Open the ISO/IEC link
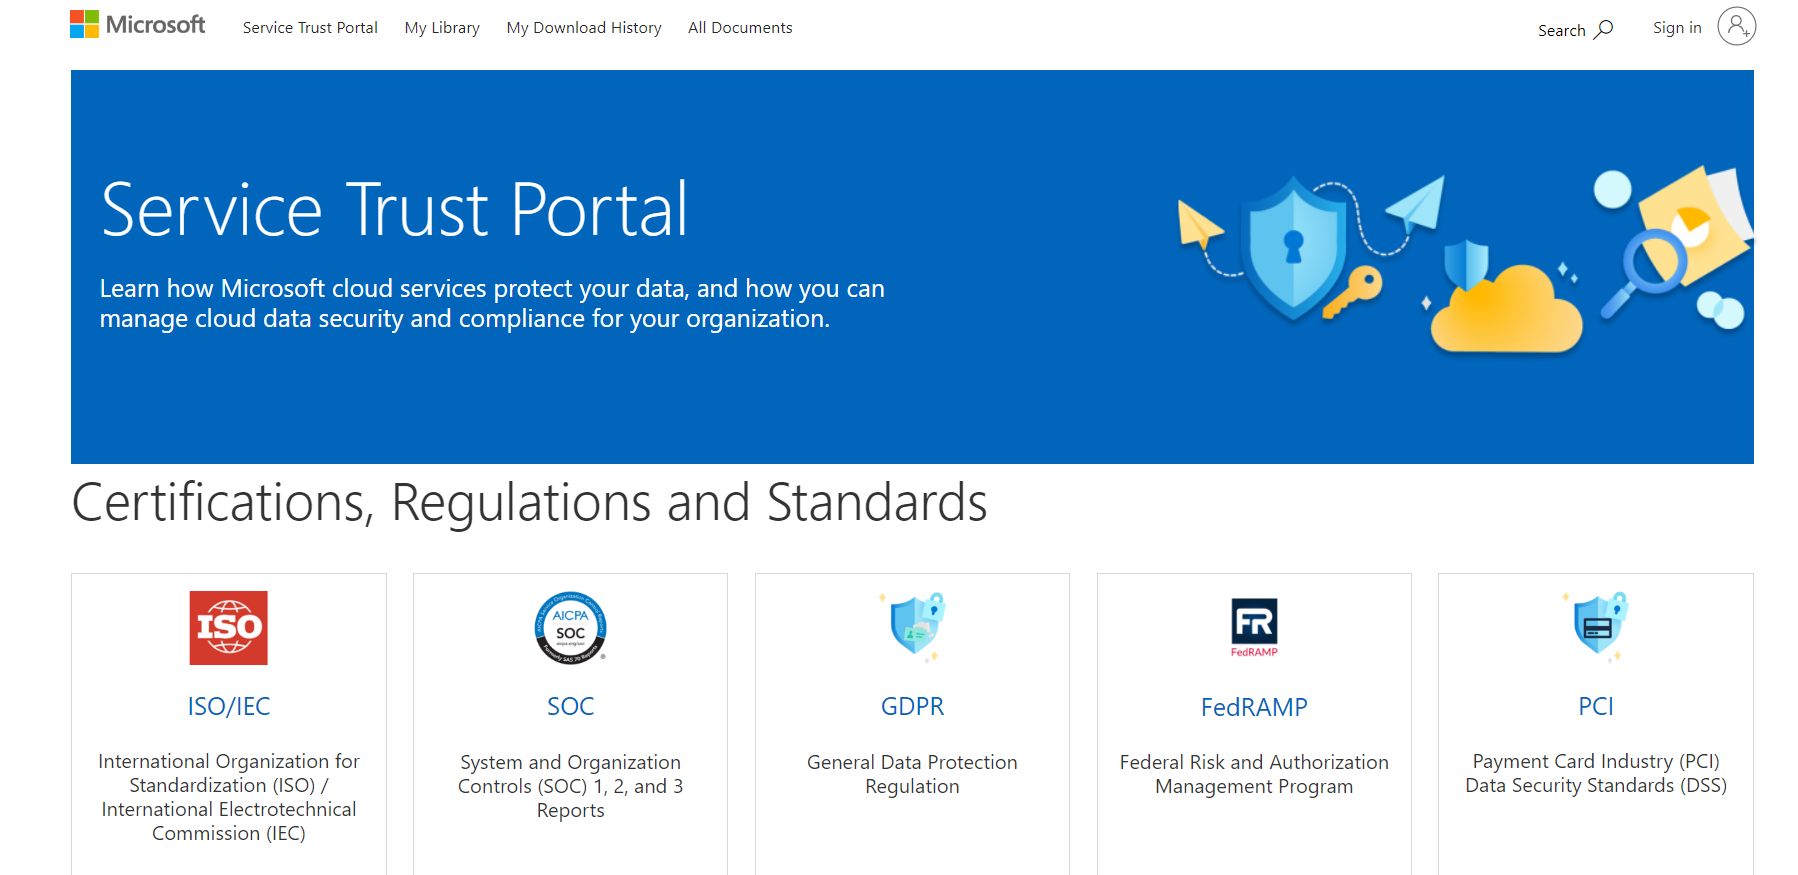The width and height of the screenshot is (1798, 875). coord(229,706)
